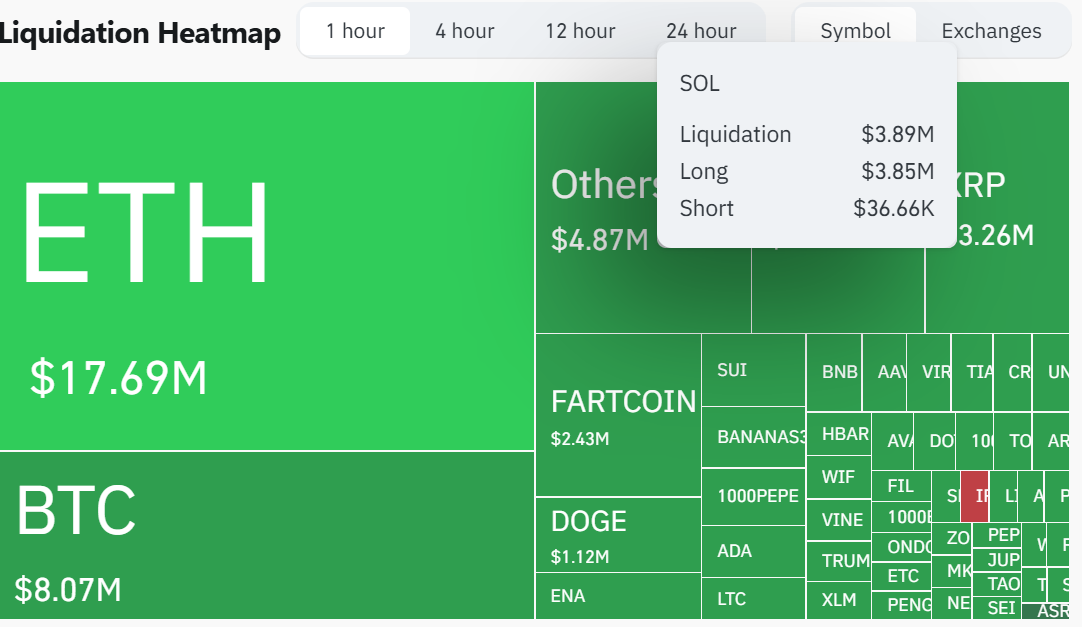Open the FARTCOIN $2.43M block
This screenshot has width=1082, height=627.
(618, 415)
